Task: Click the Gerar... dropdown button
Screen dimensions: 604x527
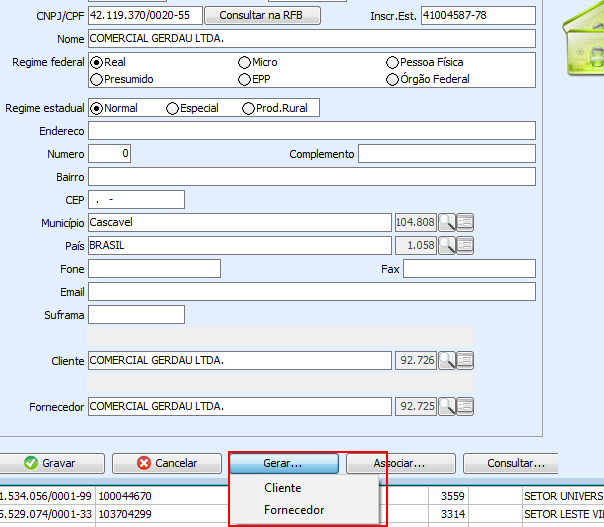Action: click(284, 463)
